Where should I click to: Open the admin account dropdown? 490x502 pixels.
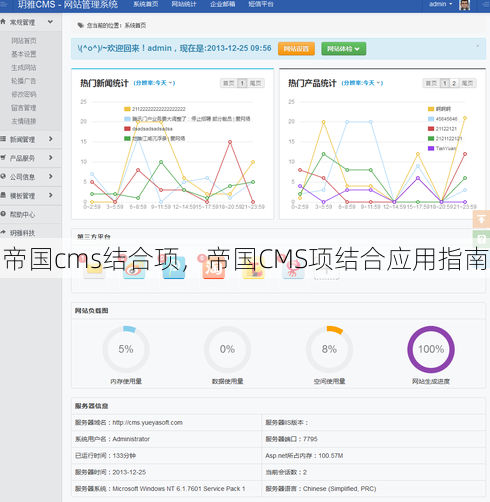(x=441, y=4)
